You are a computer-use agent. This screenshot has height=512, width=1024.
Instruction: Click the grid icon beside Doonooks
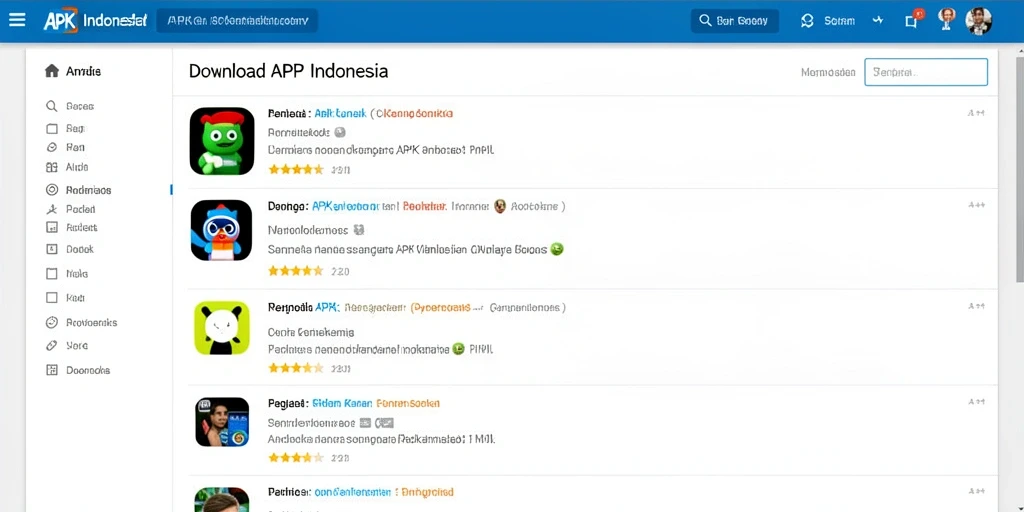tap(52, 370)
